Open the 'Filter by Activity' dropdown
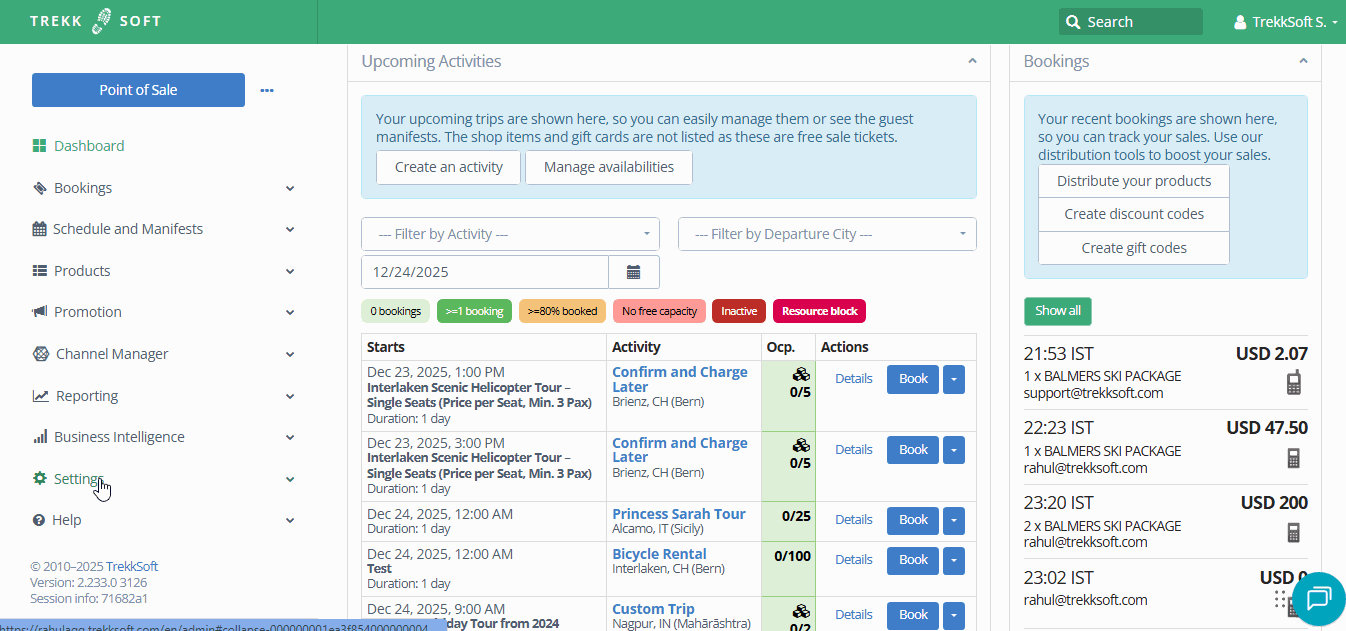 tap(510, 233)
